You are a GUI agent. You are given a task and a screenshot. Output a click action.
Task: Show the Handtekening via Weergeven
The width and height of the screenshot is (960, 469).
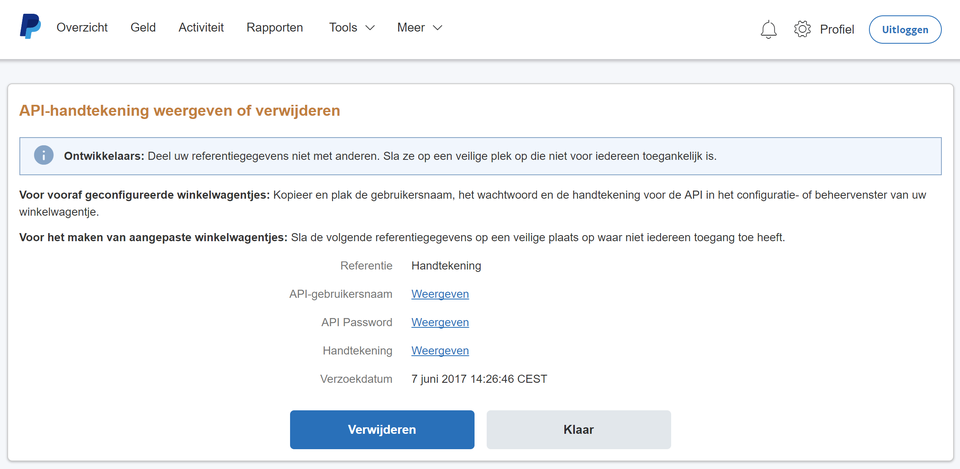pos(440,350)
